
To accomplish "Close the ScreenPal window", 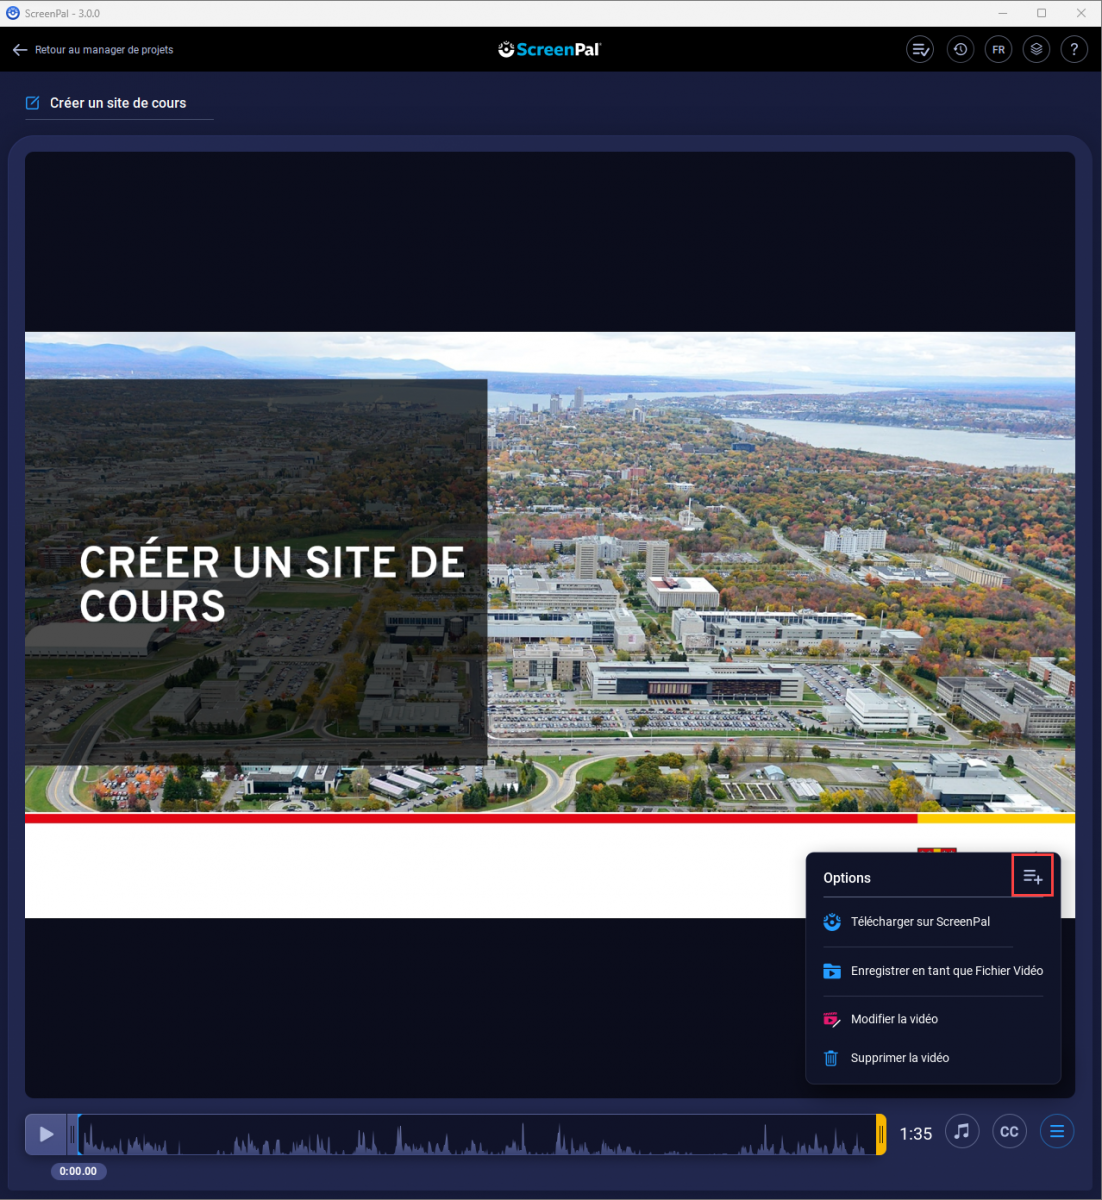I will (1081, 13).
